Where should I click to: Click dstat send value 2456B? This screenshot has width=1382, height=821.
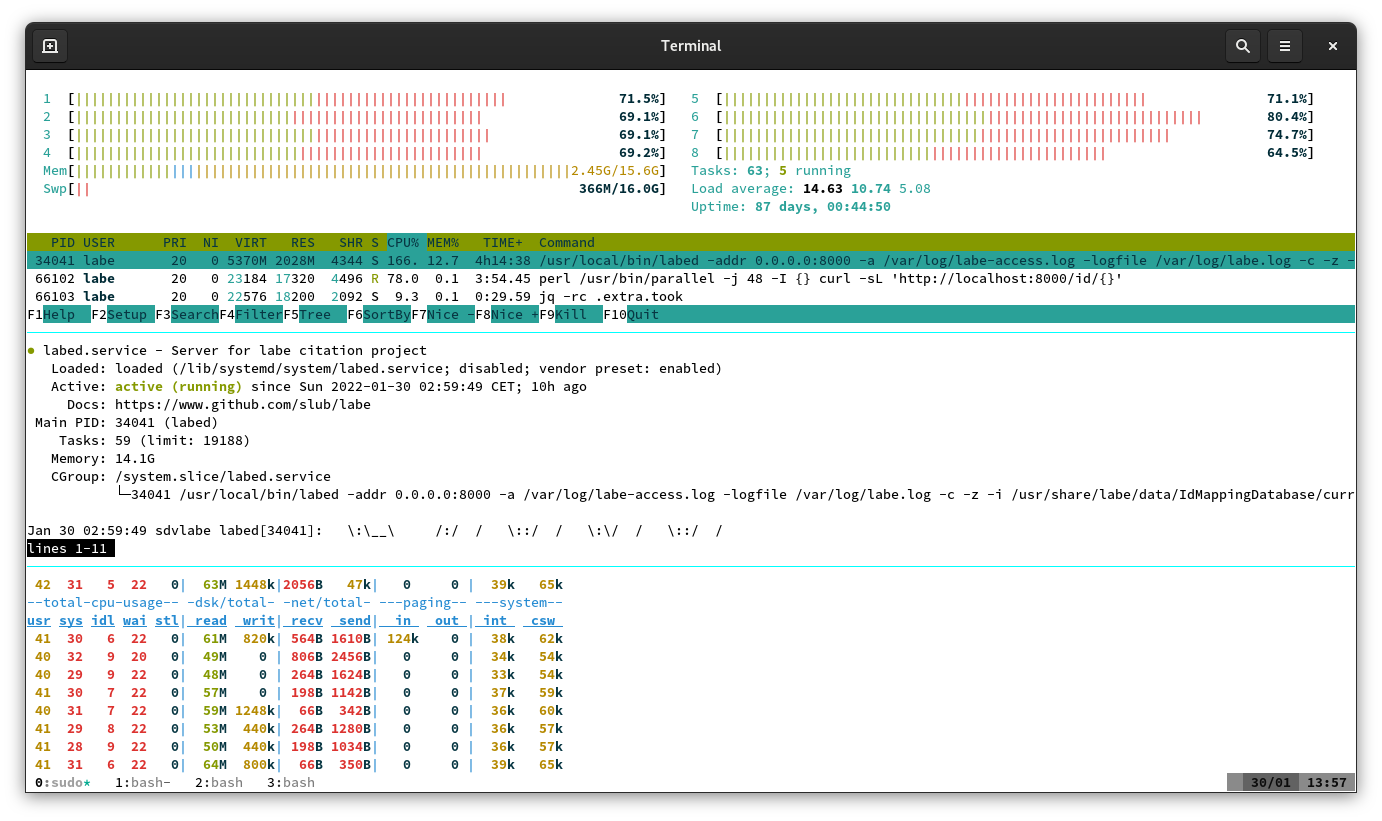click(351, 657)
